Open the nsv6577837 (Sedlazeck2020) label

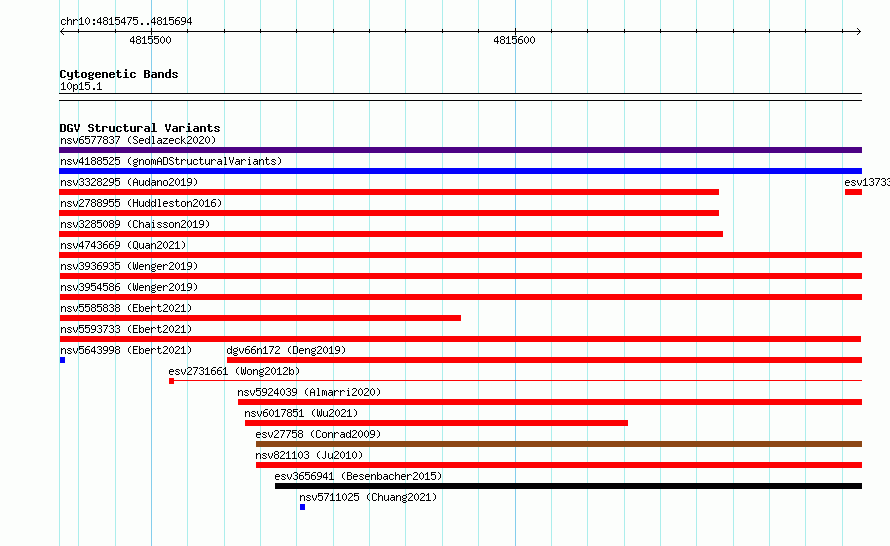[x=138, y=140]
